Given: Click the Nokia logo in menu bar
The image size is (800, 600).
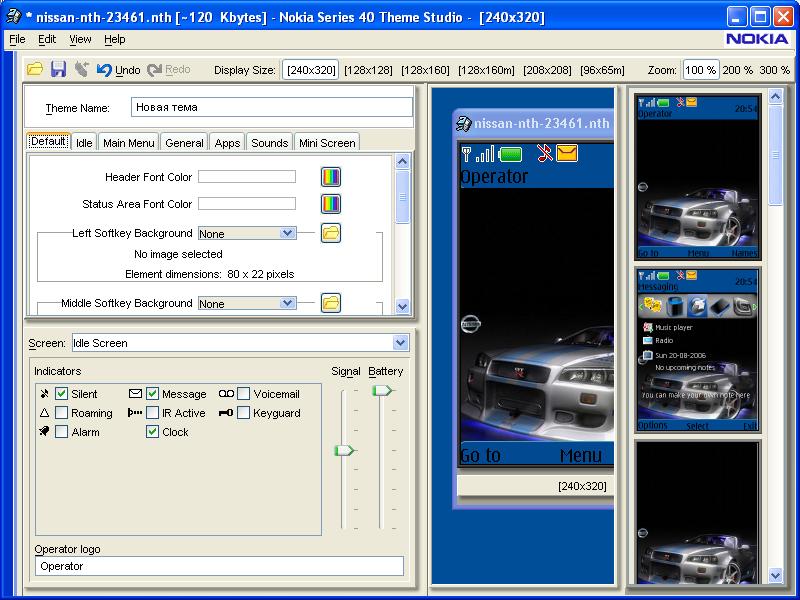Looking at the screenshot, I should 757,39.
